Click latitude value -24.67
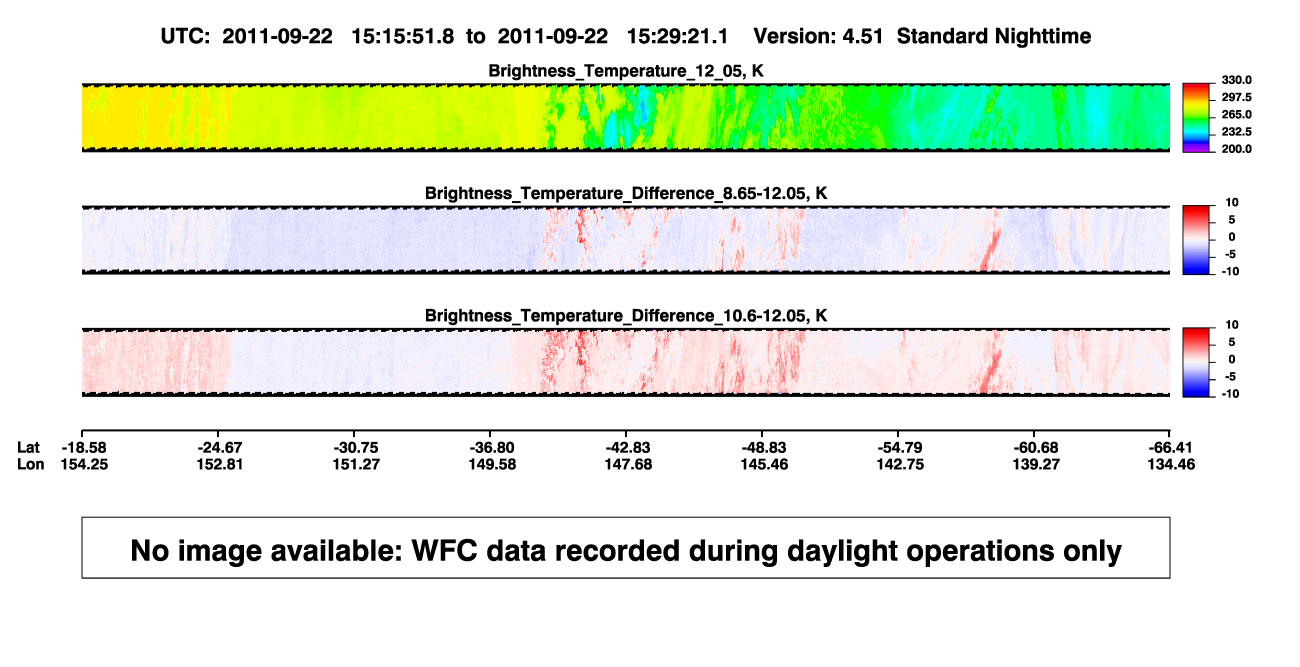The image size is (1300, 667). click(x=218, y=447)
